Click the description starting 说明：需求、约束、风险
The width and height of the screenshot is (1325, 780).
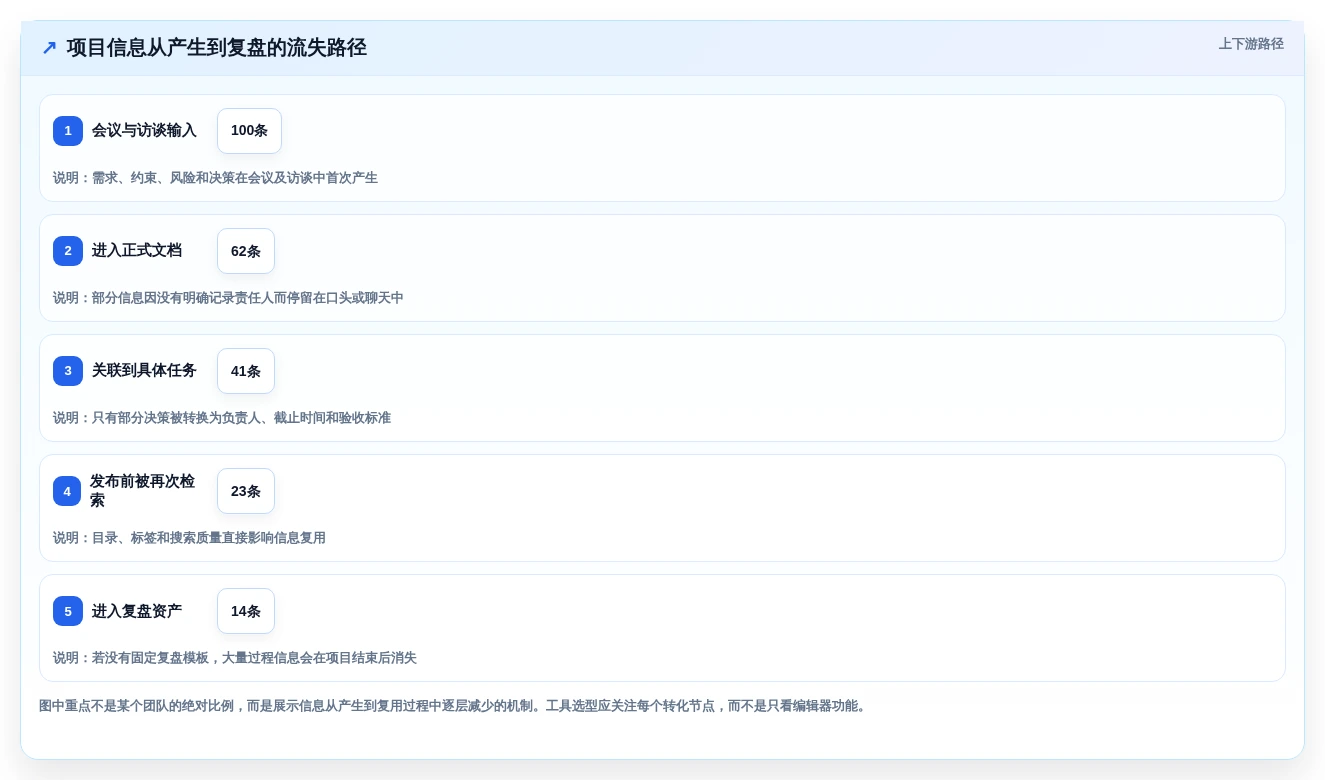click(x=215, y=178)
